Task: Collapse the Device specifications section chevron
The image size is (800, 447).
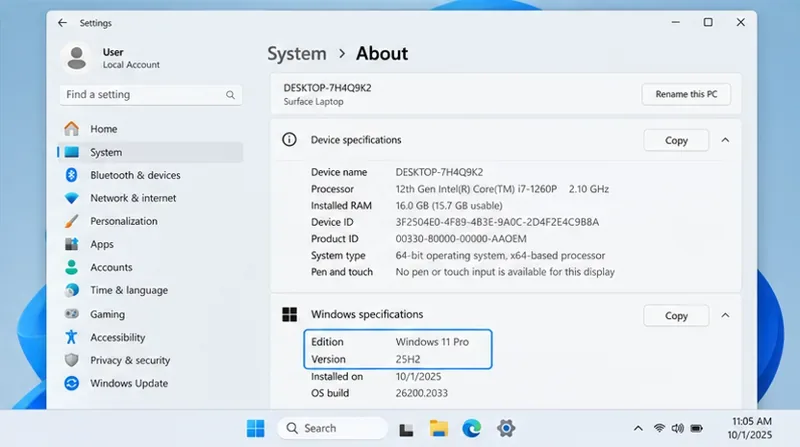Action: click(725, 140)
